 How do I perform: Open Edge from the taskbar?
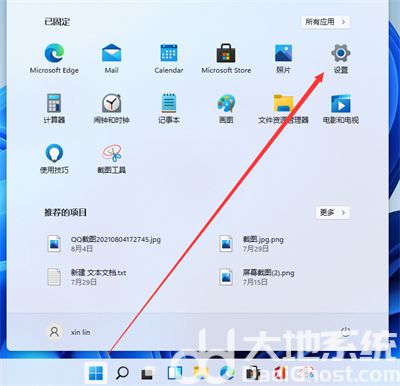click(227, 373)
